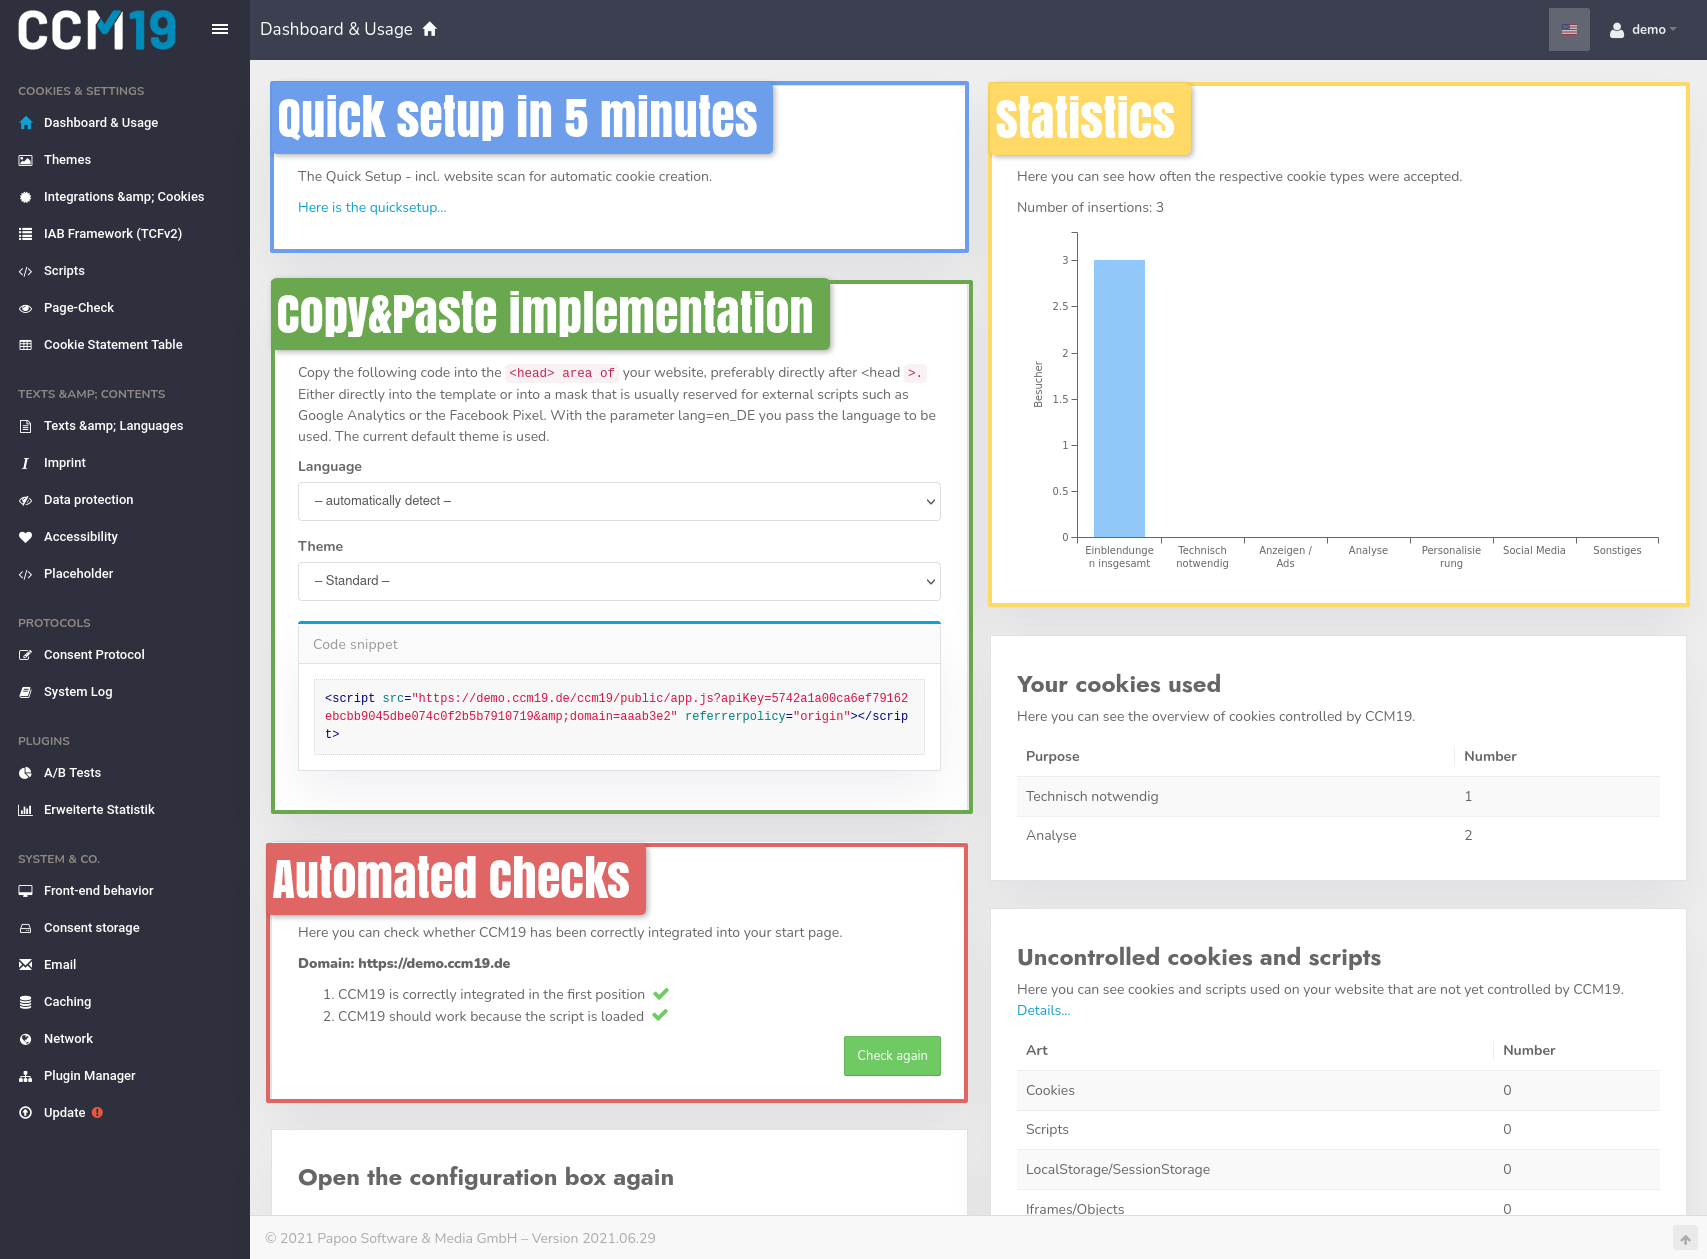The width and height of the screenshot is (1707, 1259).
Task: Open the Theme dropdown set to Standard
Action: pos(618,581)
